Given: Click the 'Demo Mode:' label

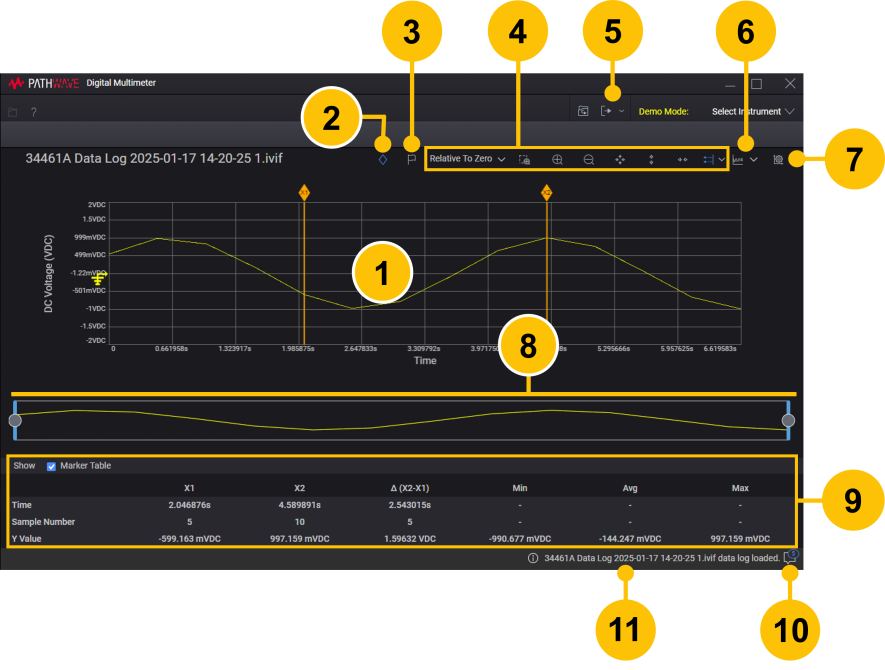Looking at the screenshot, I should (664, 112).
